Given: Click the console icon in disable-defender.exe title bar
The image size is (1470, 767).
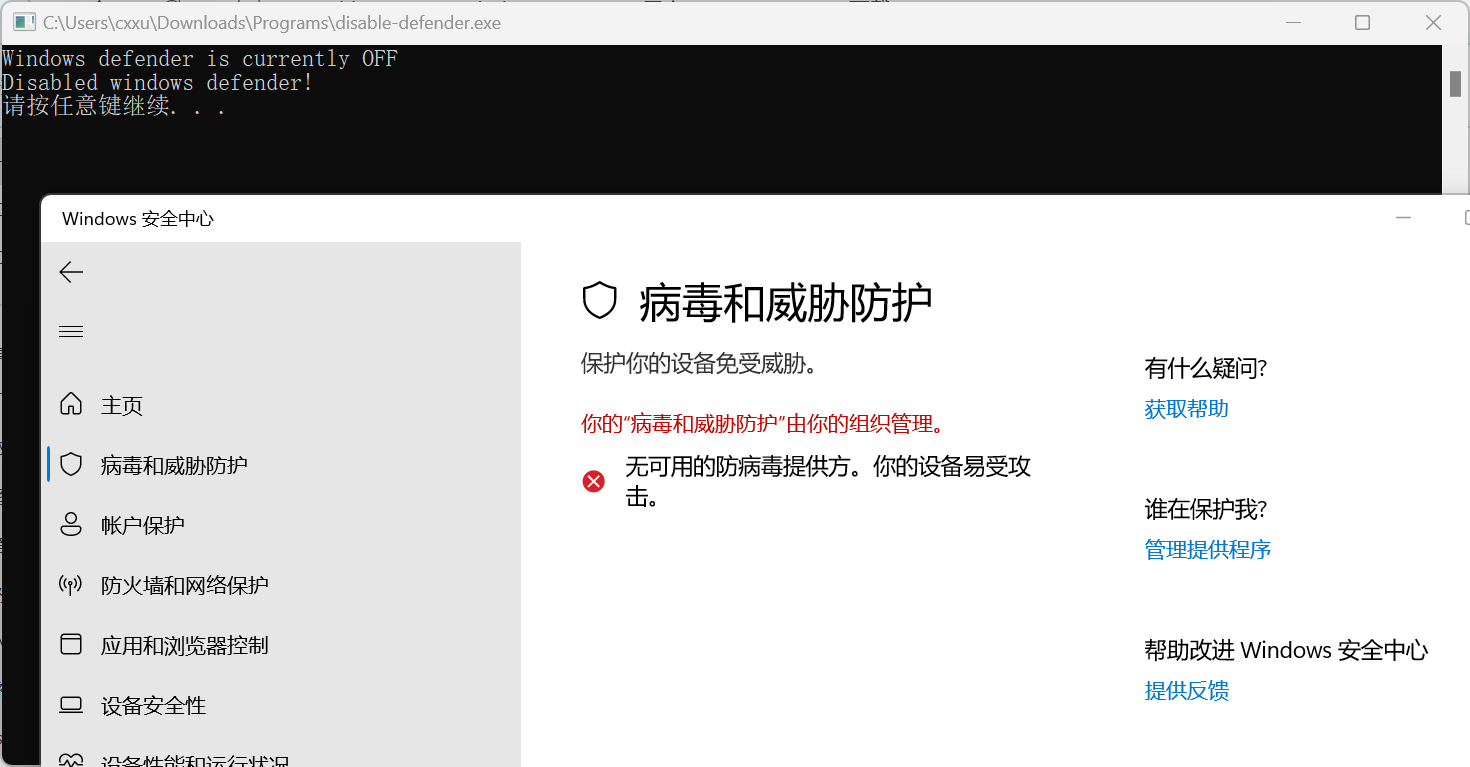Looking at the screenshot, I should (24, 22).
